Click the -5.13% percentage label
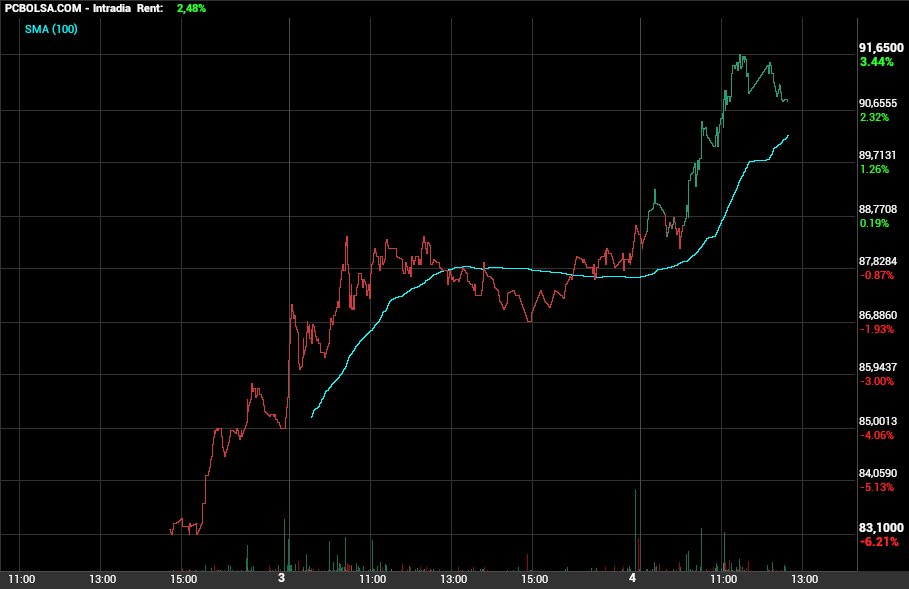909x589 pixels. point(877,488)
